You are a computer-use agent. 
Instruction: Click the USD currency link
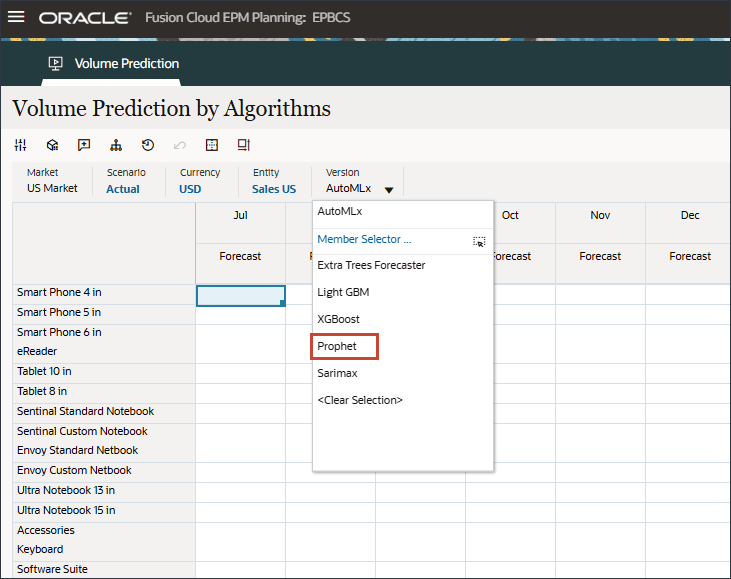coord(190,189)
